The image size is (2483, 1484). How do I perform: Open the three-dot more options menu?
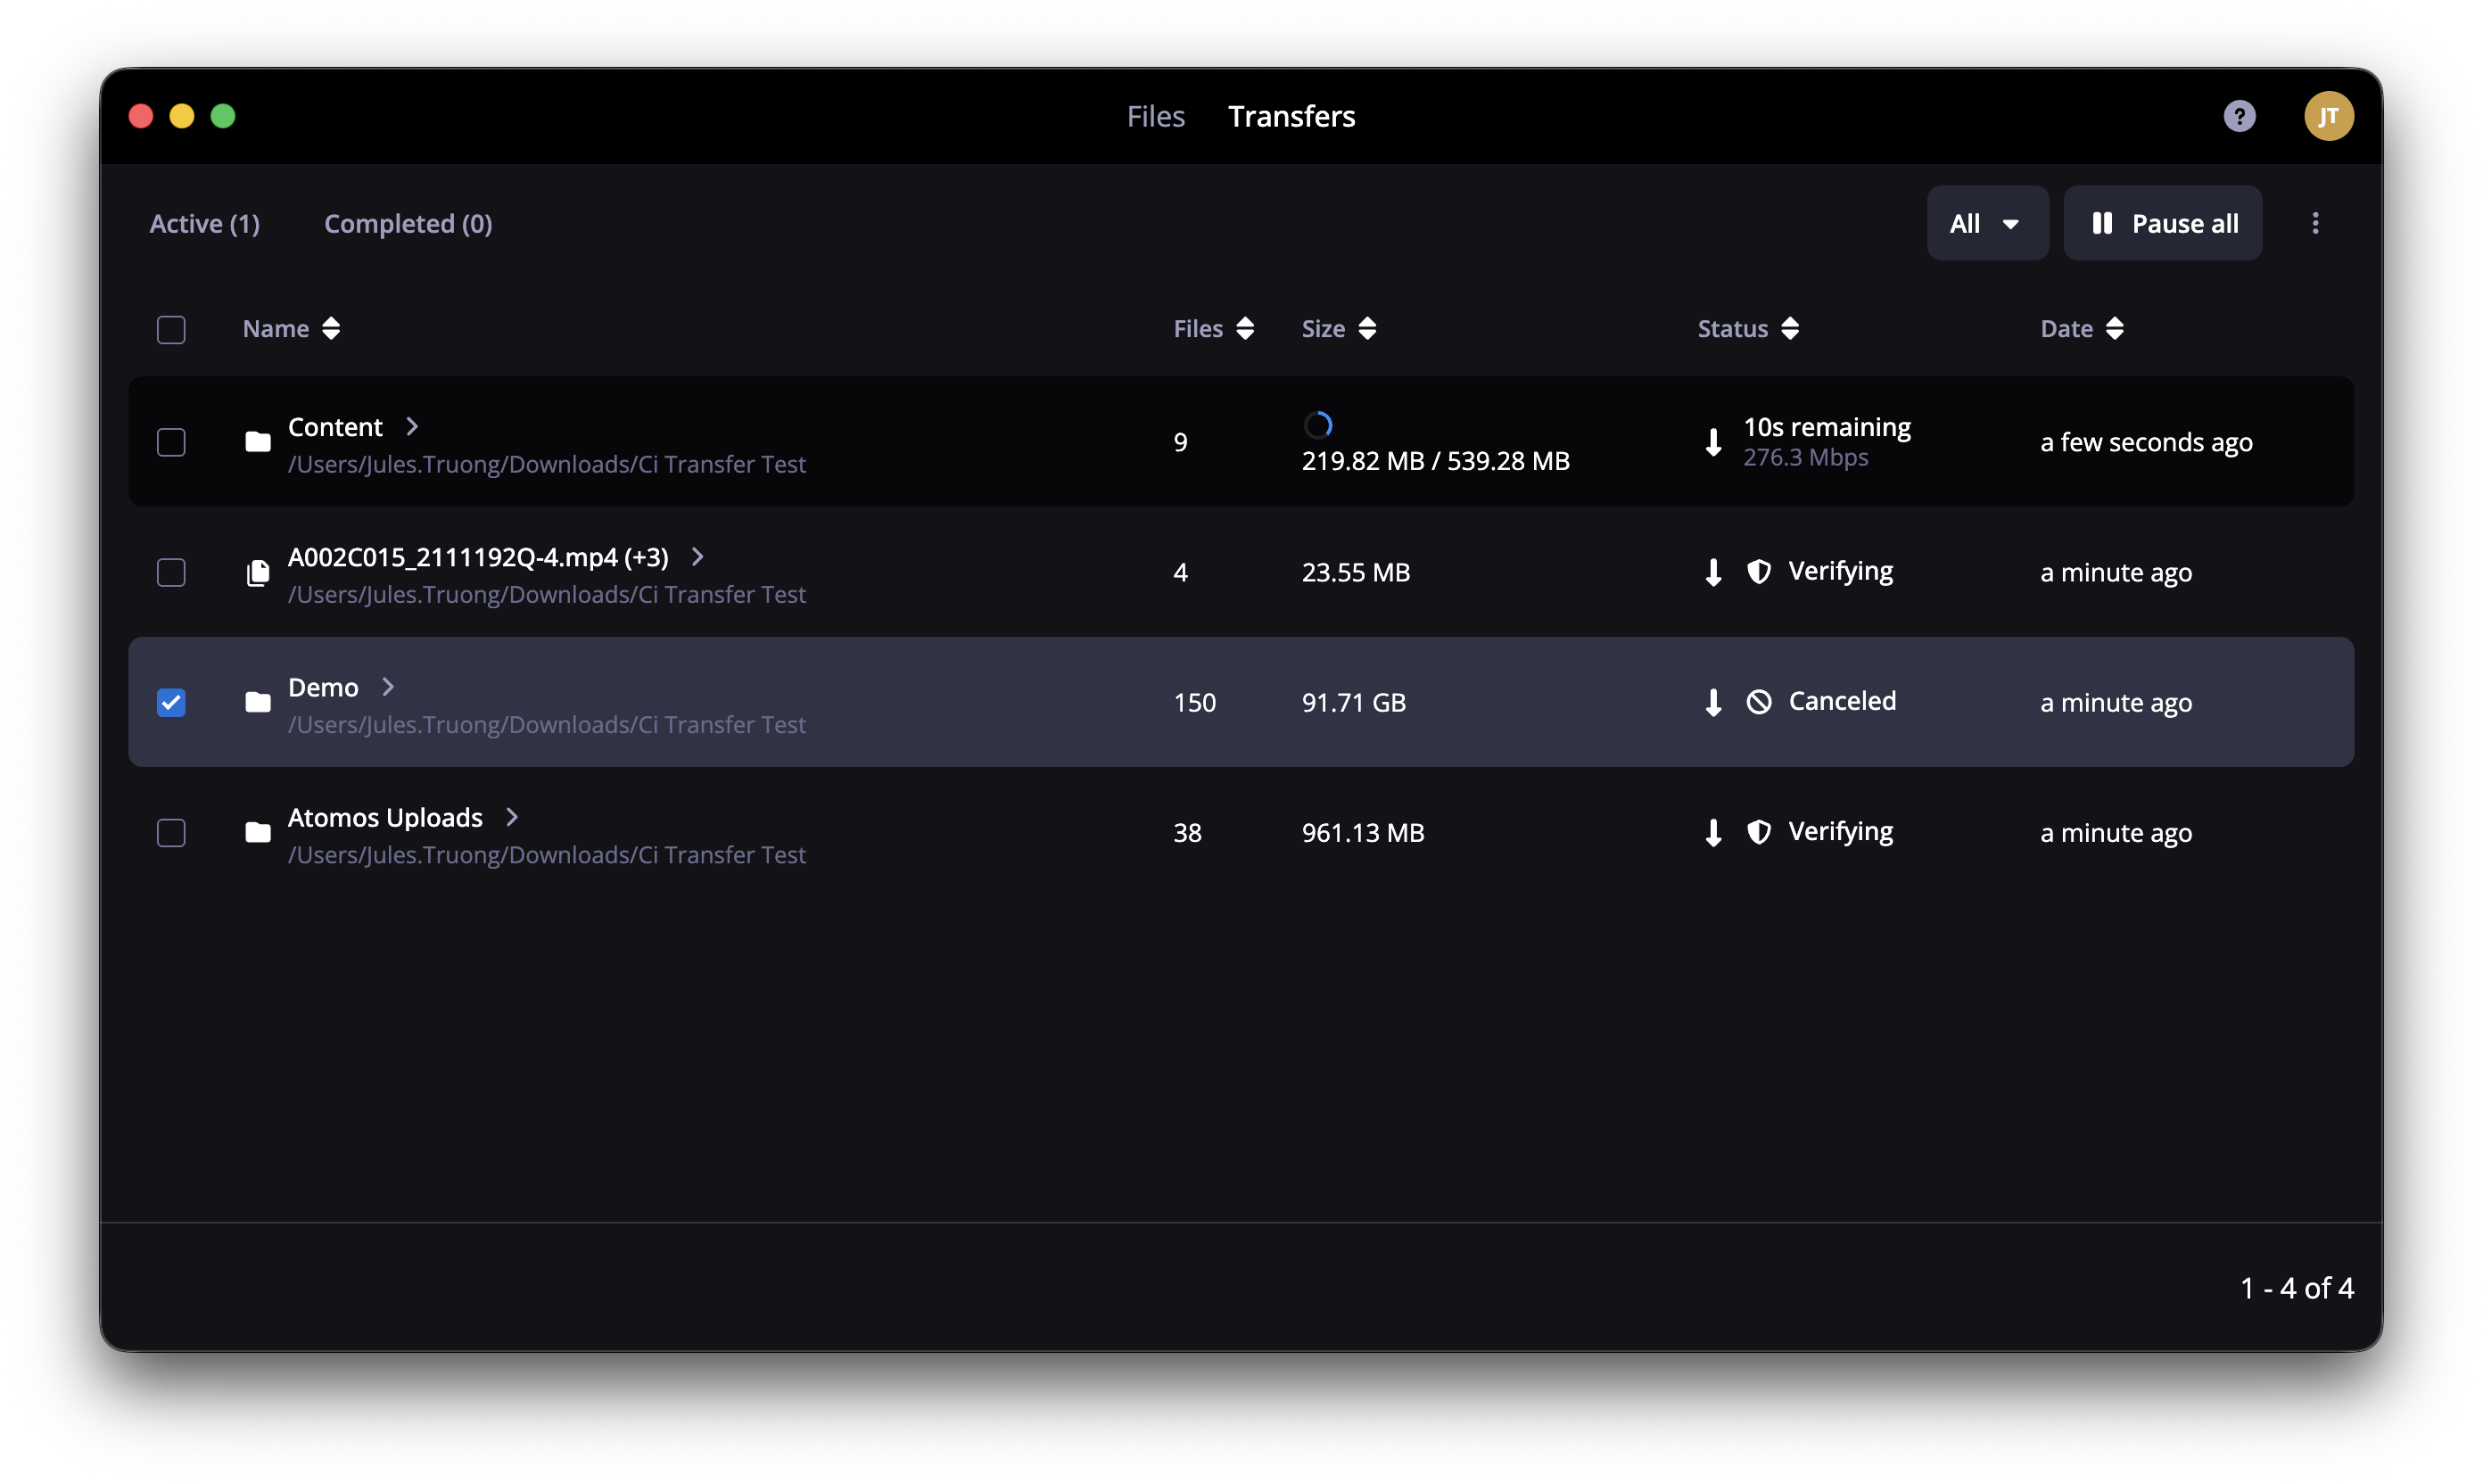coord(2315,223)
